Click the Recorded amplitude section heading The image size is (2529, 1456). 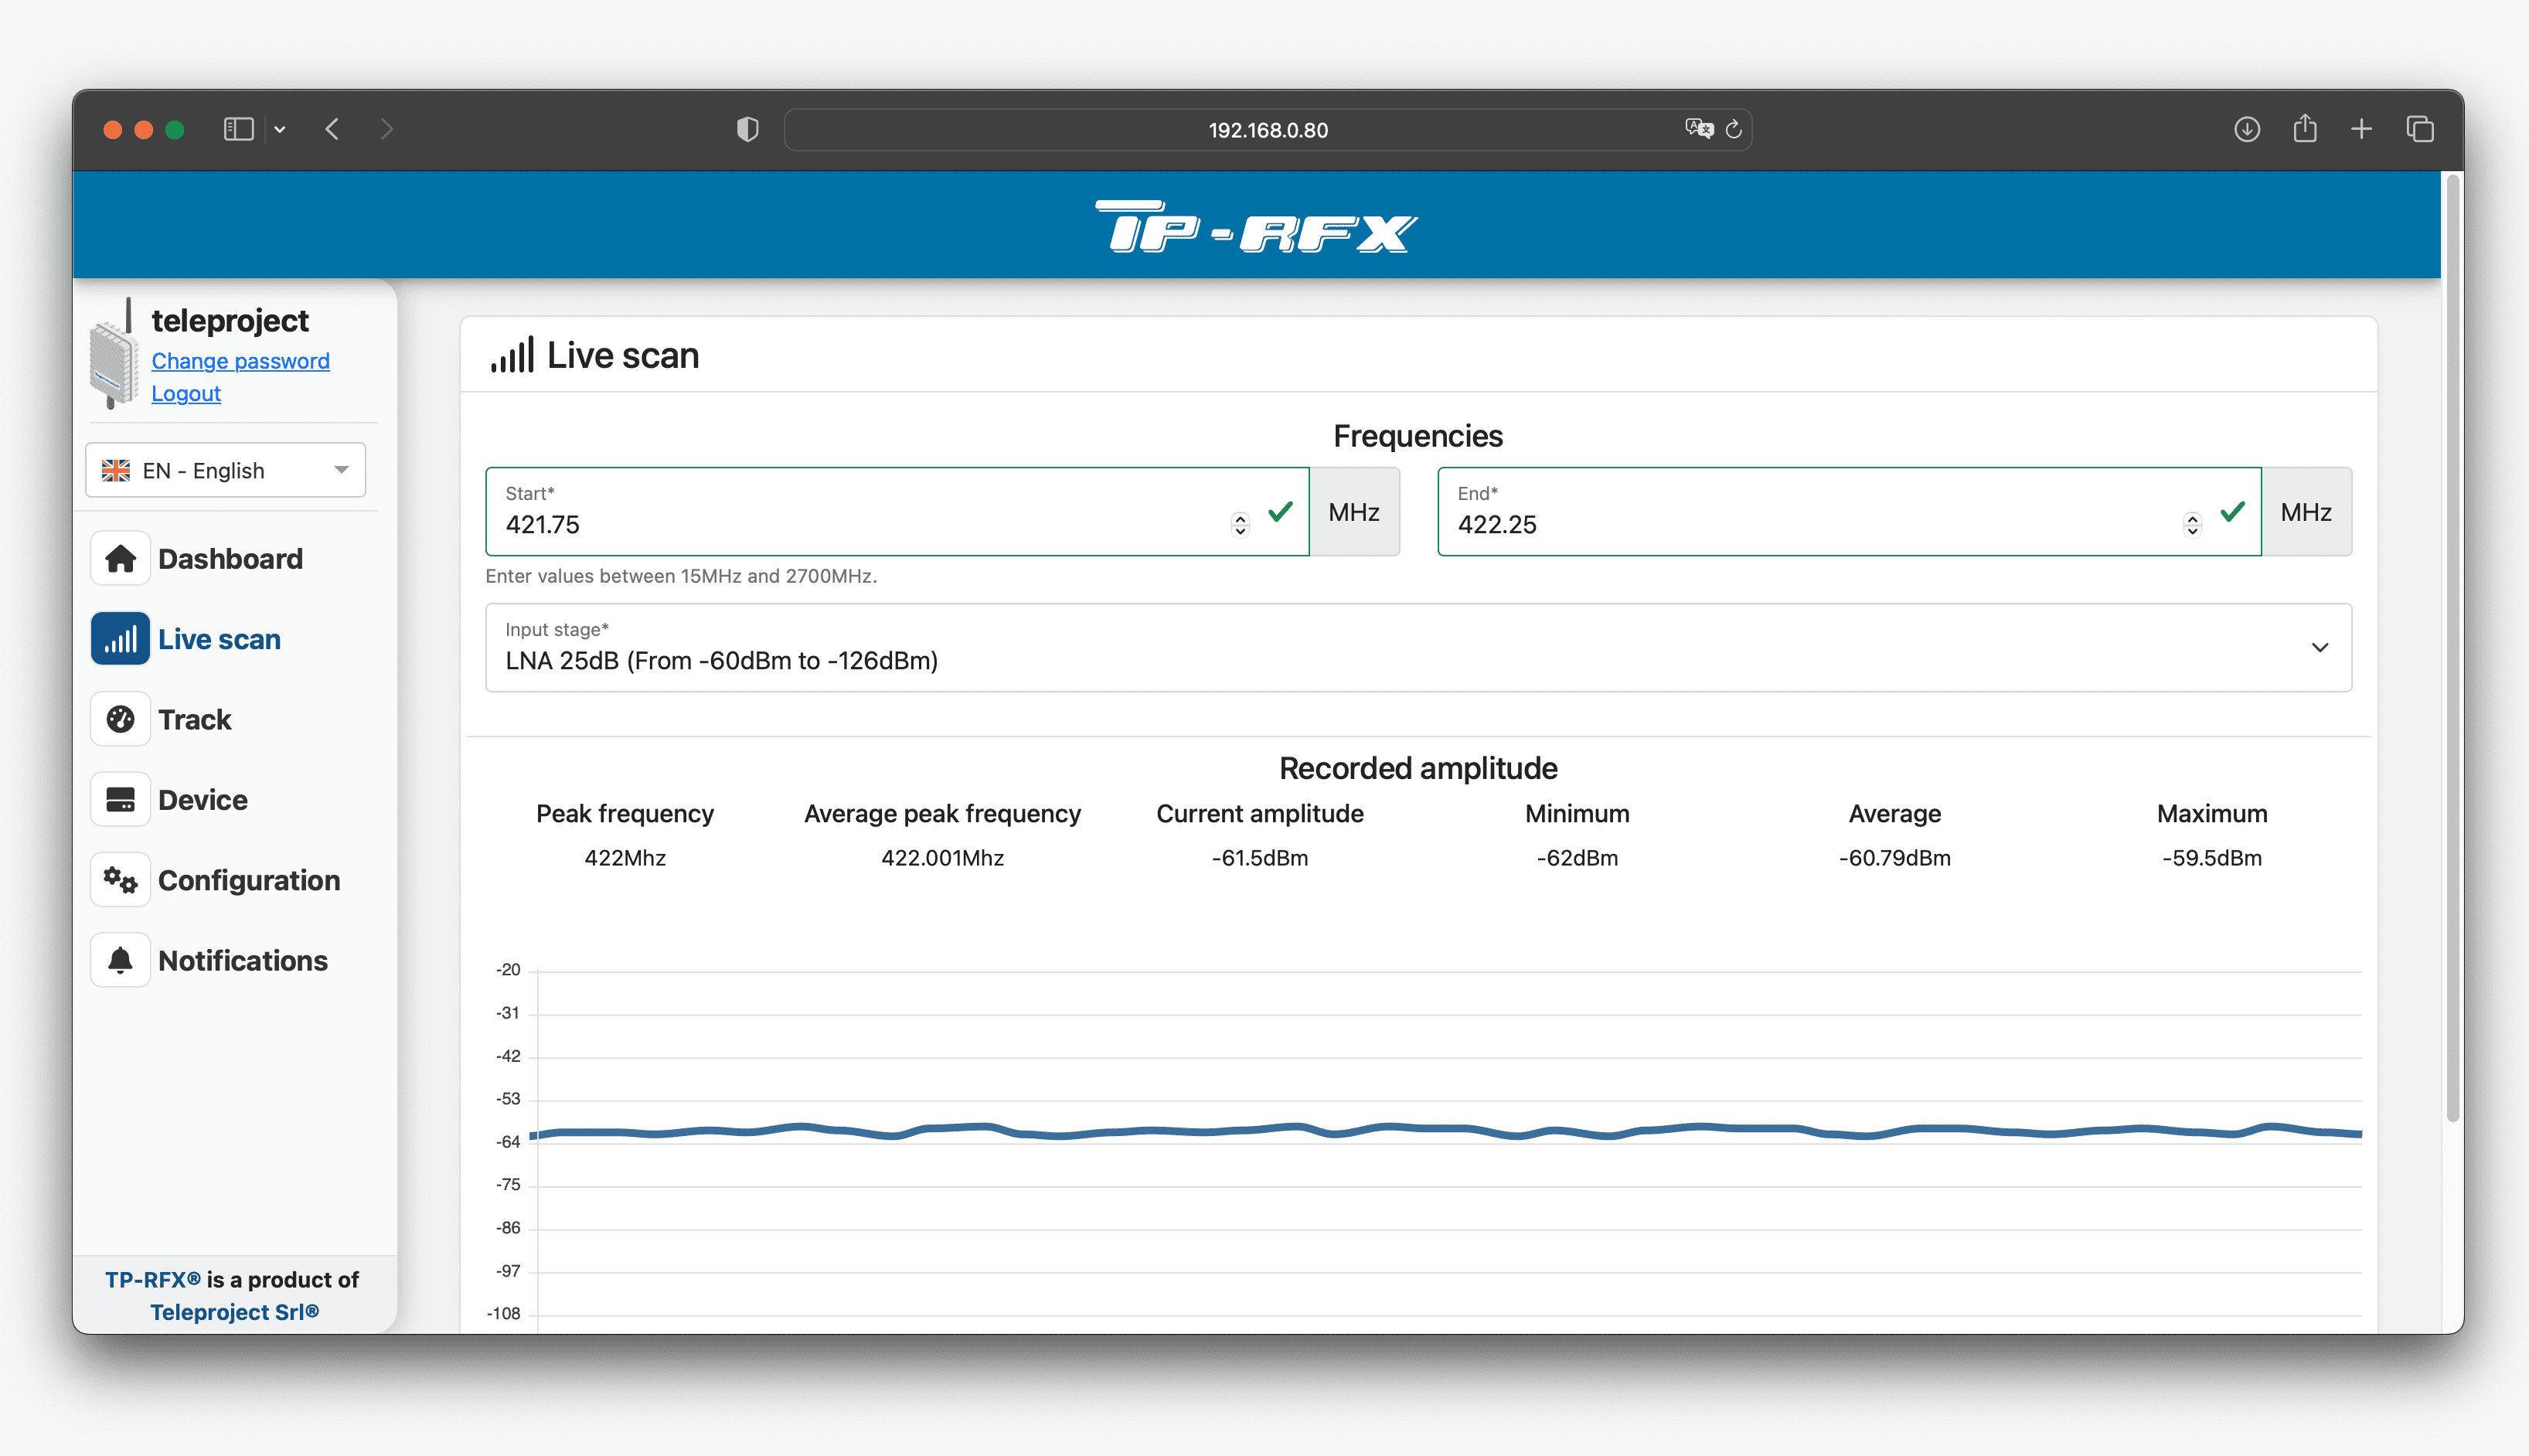[1417, 768]
